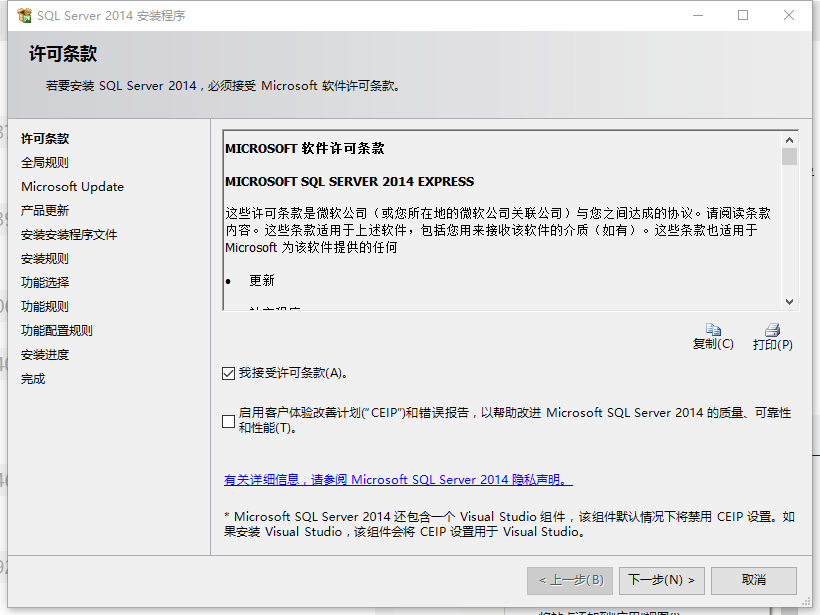This screenshot has height=615, width=820.
Task: Select the 功能配置规则 step
Action: (x=57, y=331)
